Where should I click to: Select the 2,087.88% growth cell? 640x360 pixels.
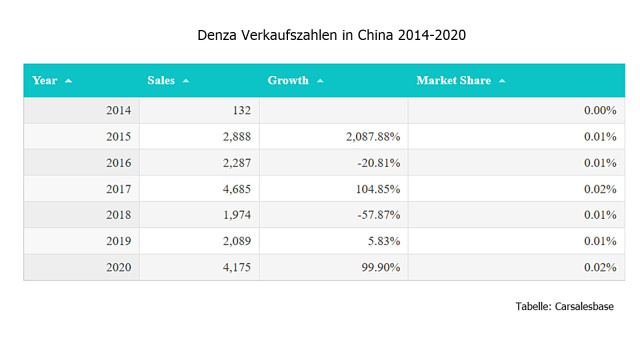[x=334, y=136]
